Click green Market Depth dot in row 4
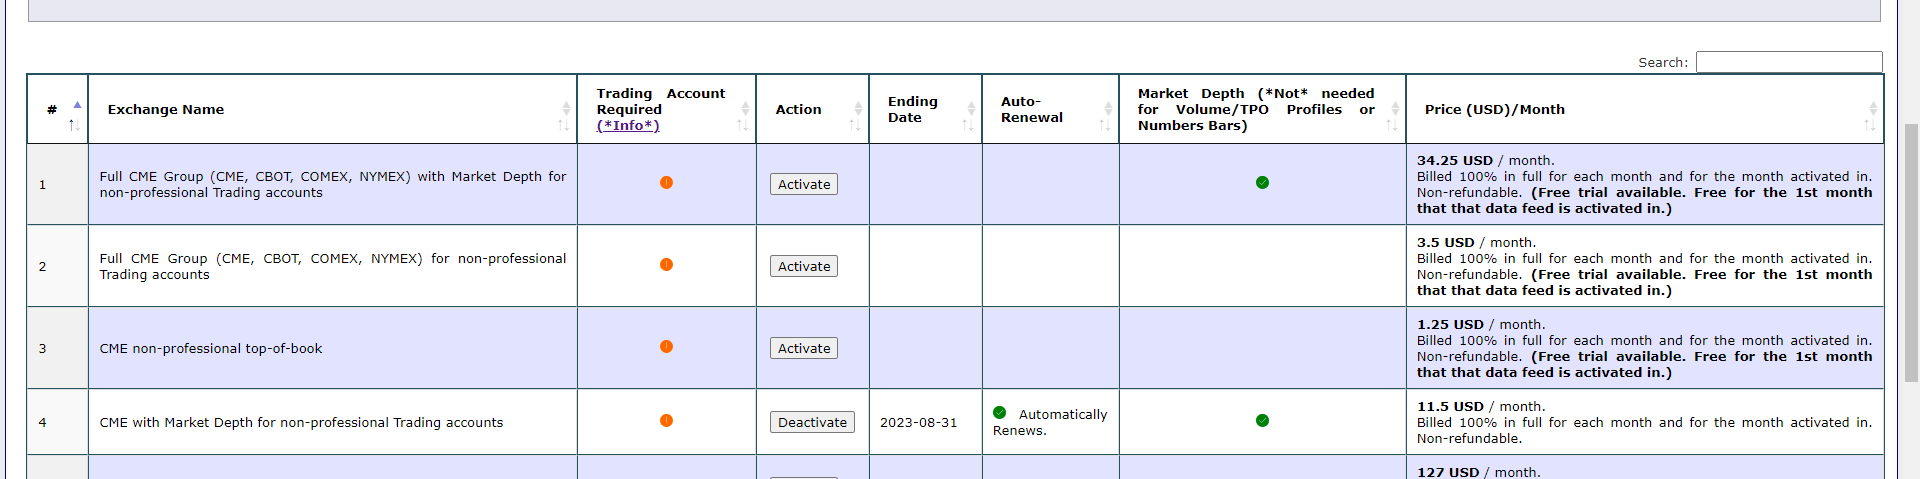 (x=1262, y=421)
